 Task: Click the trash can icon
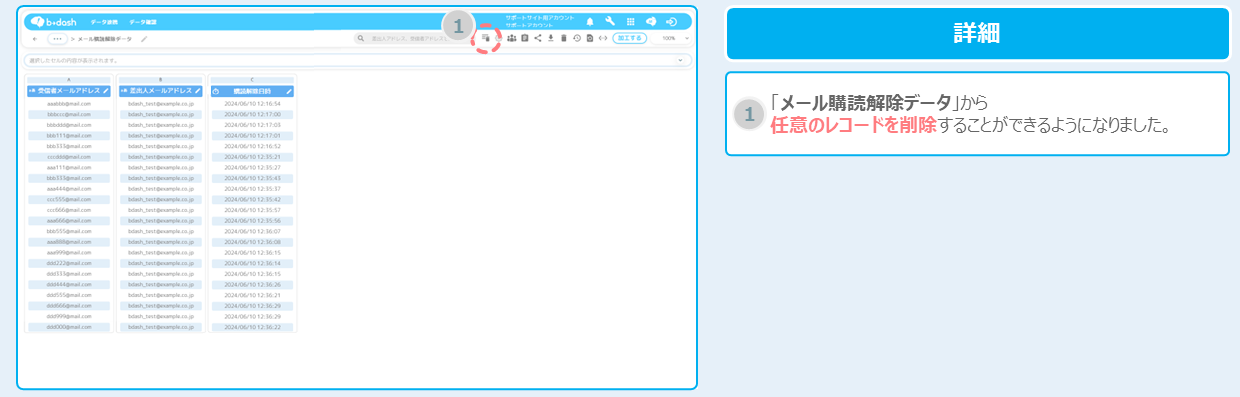(564, 38)
